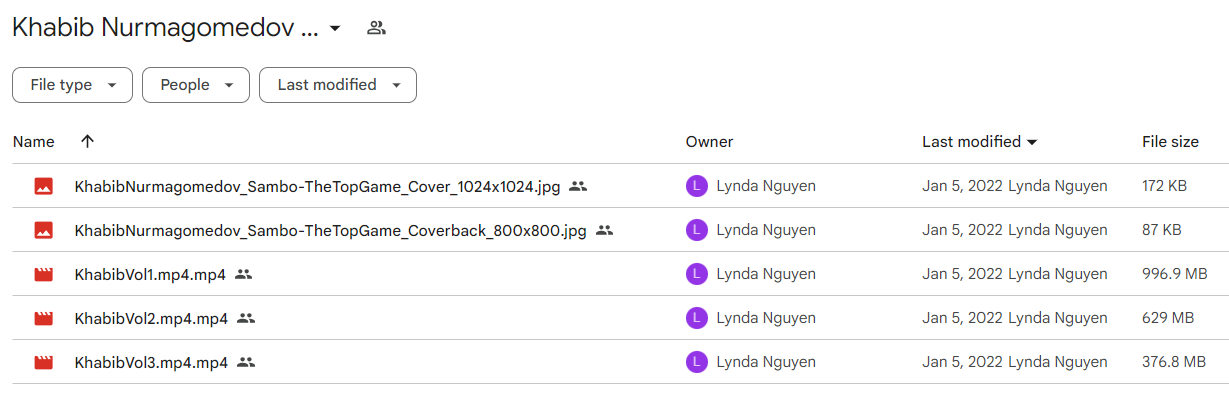Screen dimensions: 1229x394
Task: Click the 87 KB file size
Action: pos(1162,230)
